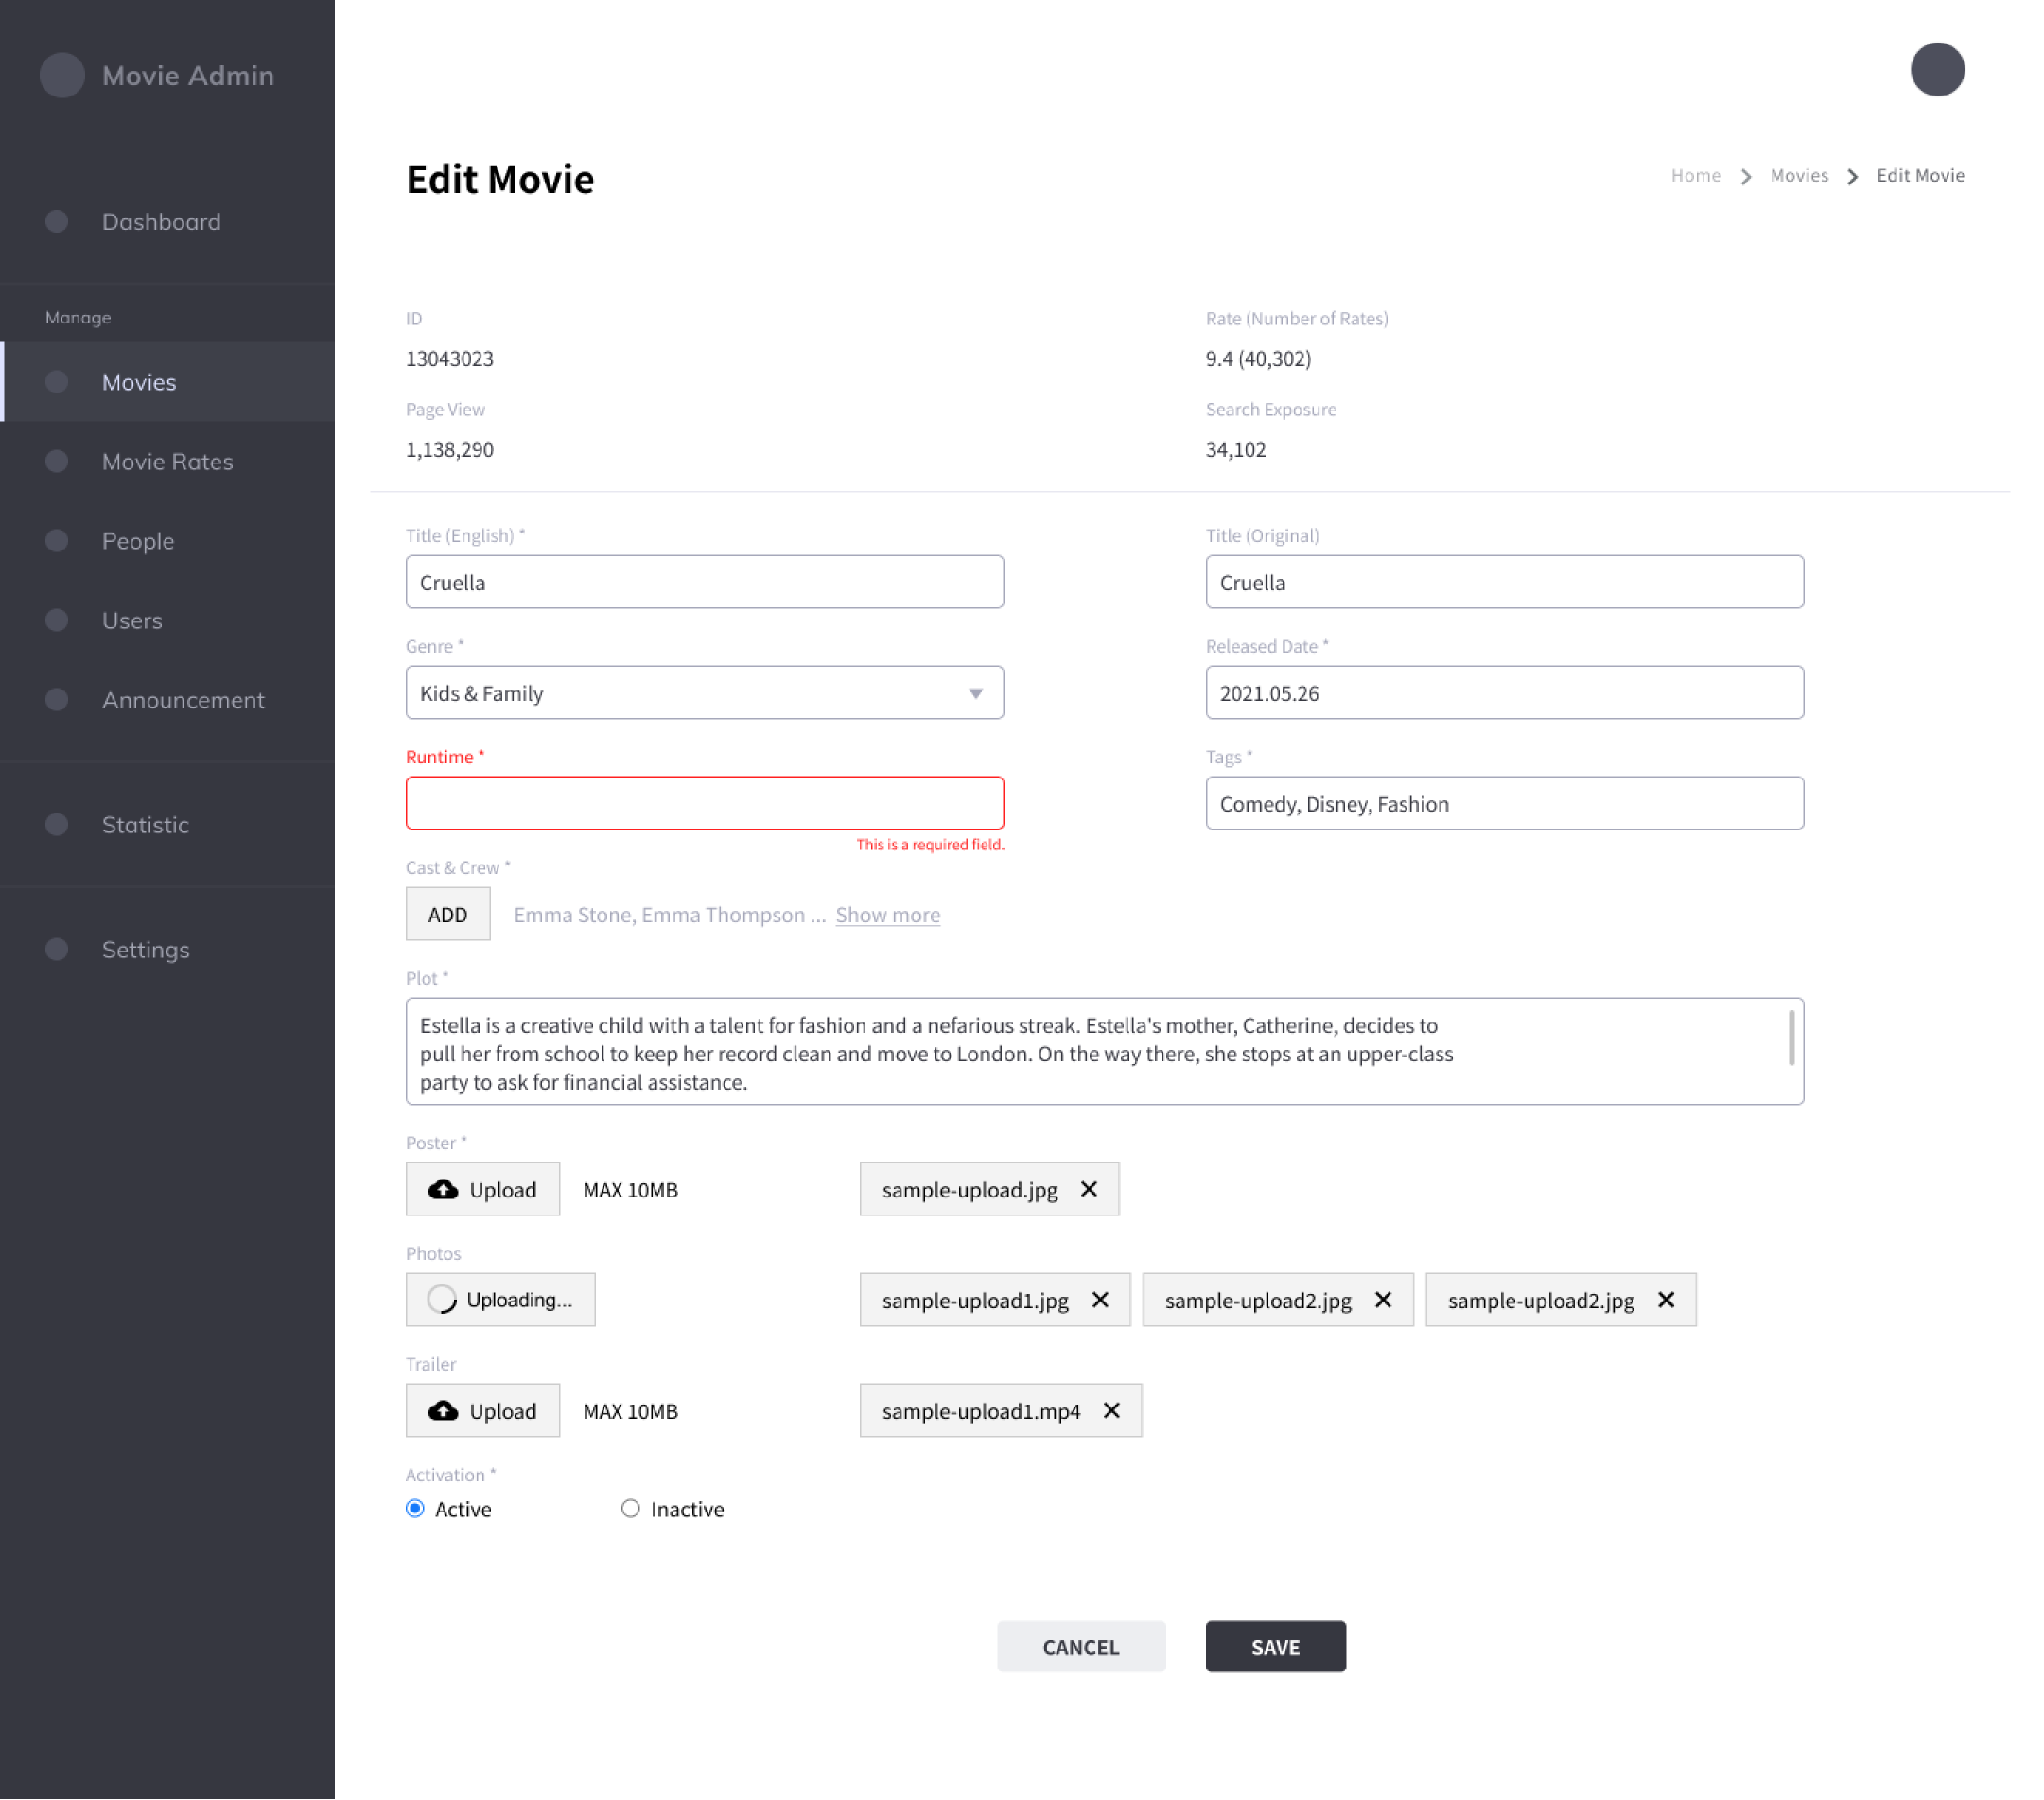Screen dimensions: 2044x1800
Task: Open Movie Rates in the sidebar
Action: [x=167, y=461]
